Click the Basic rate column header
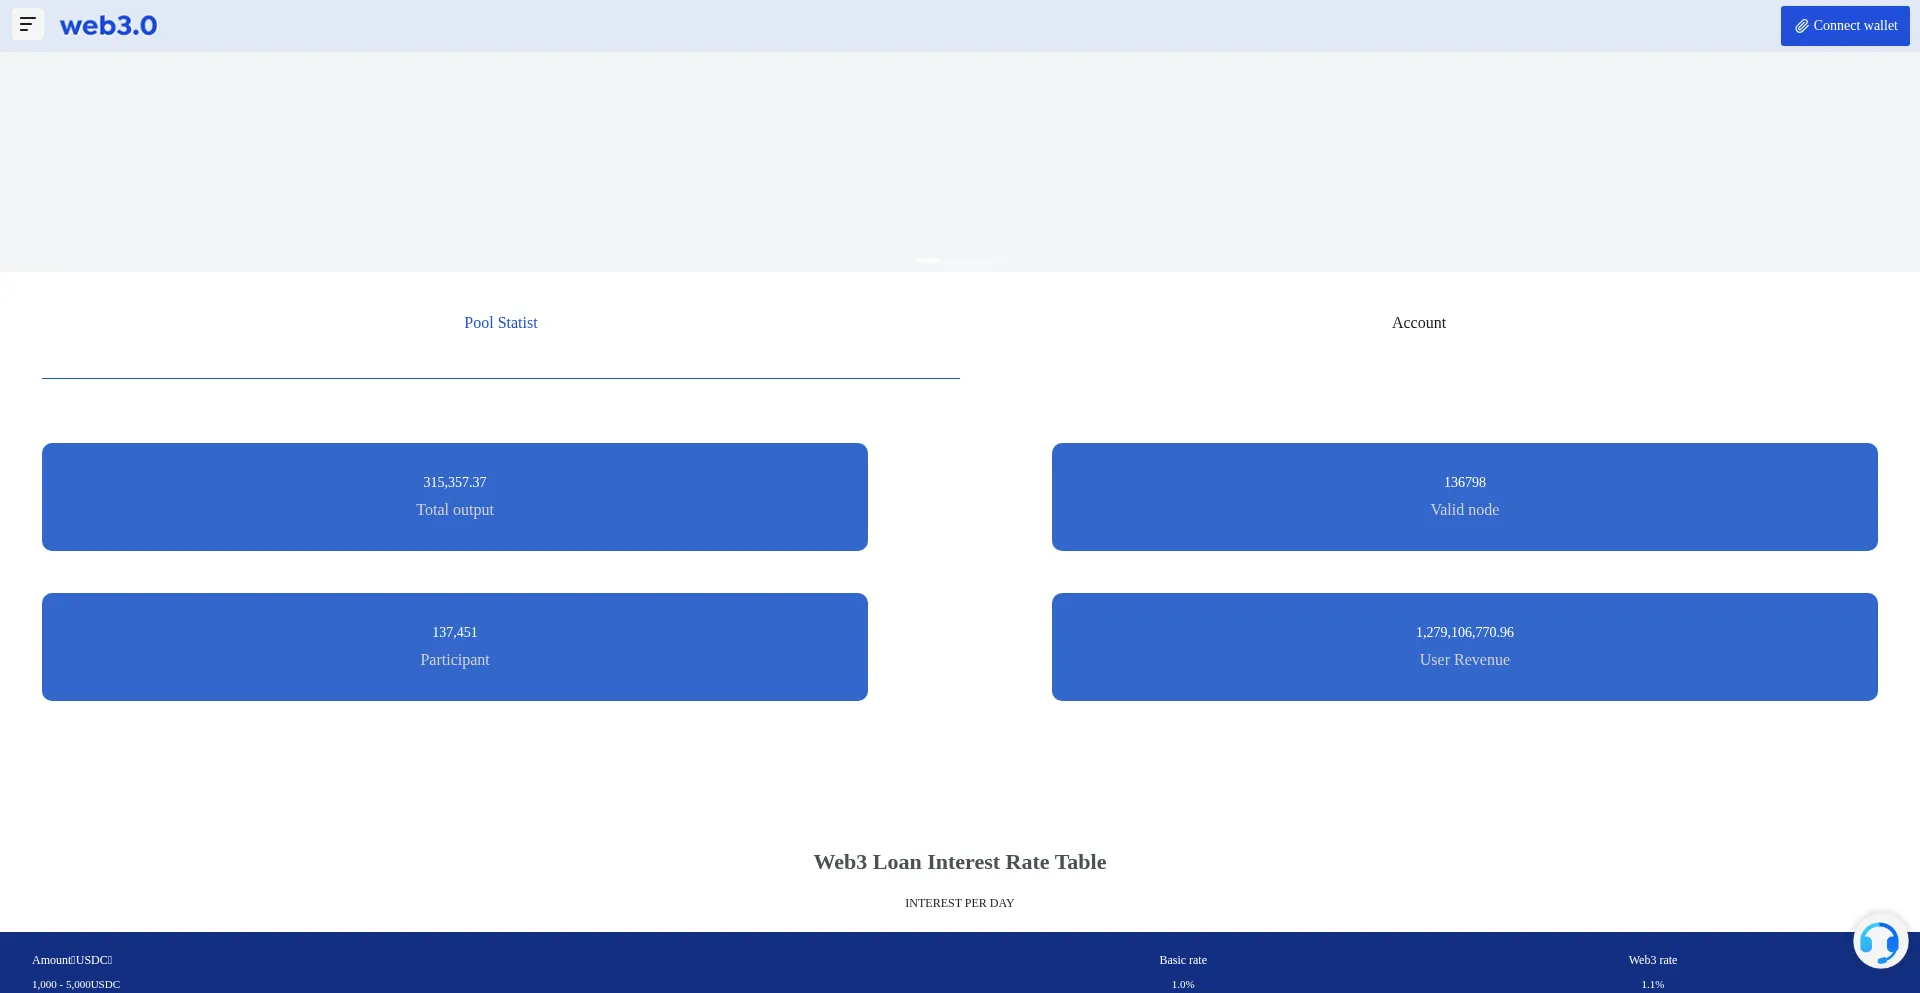 [x=1183, y=960]
